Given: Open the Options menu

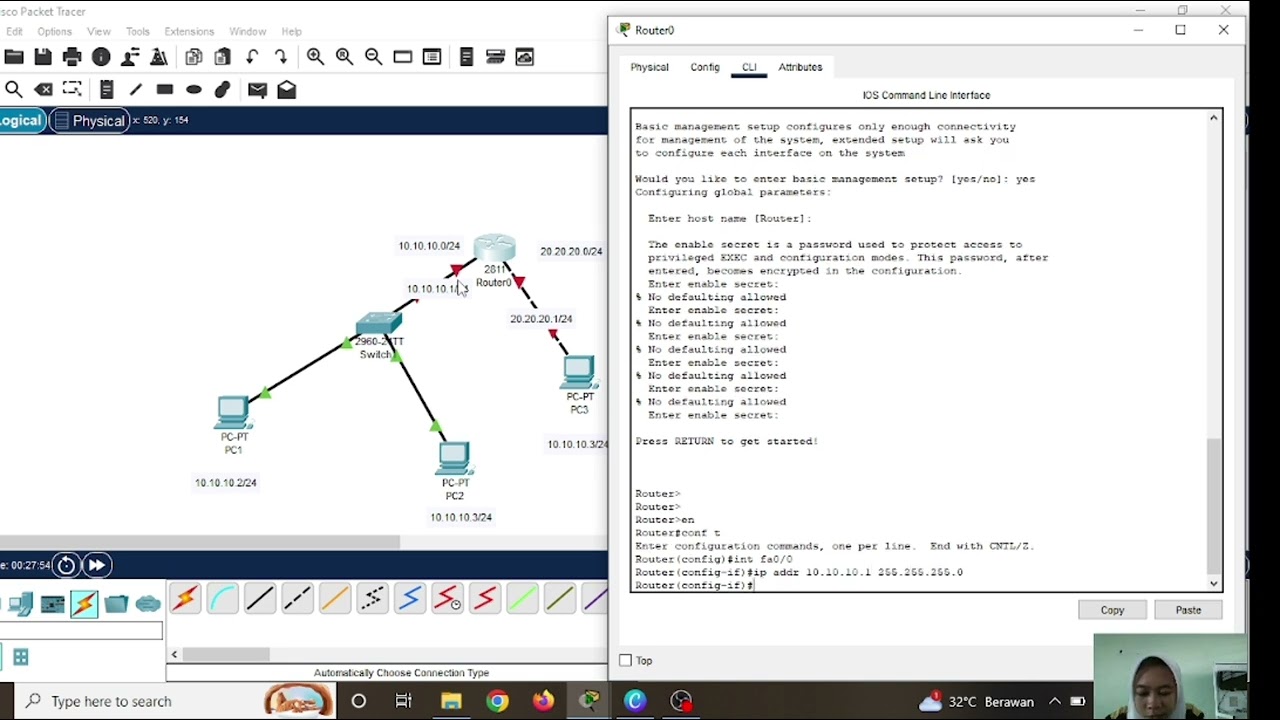Looking at the screenshot, I should (54, 31).
